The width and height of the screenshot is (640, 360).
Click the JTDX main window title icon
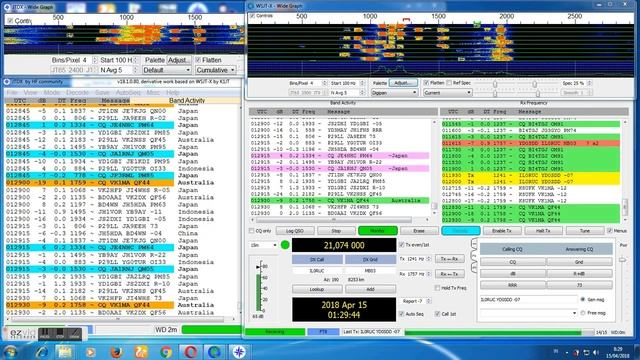(x=7, y=82)
